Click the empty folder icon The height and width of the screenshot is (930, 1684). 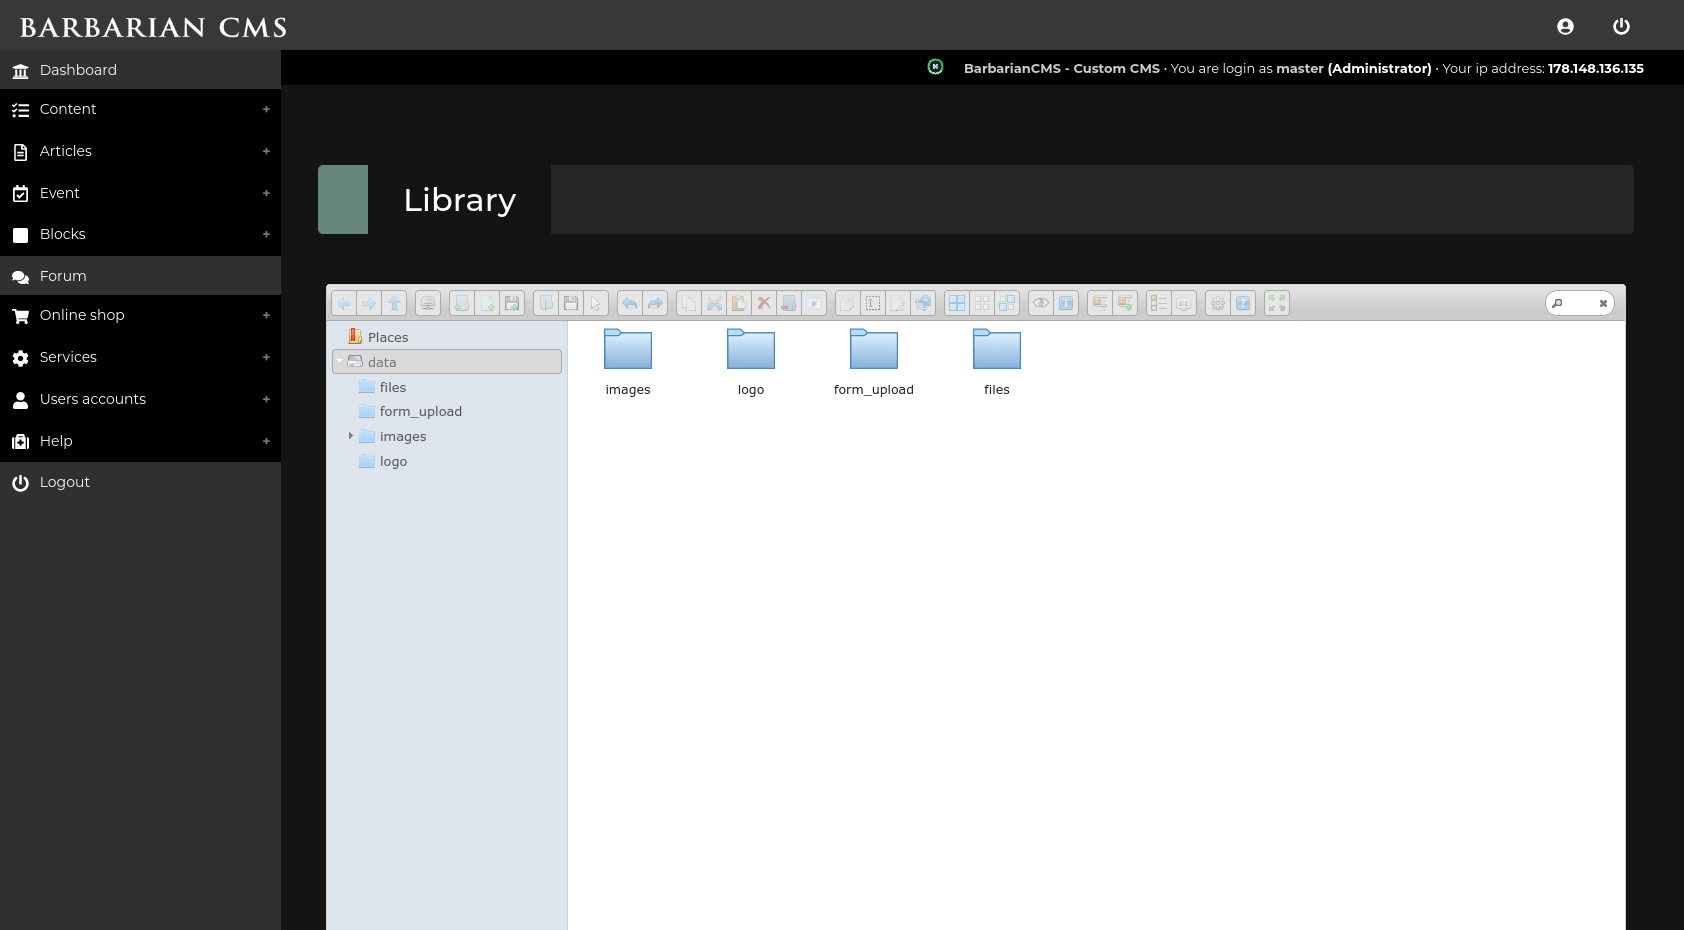click(789, 303)
